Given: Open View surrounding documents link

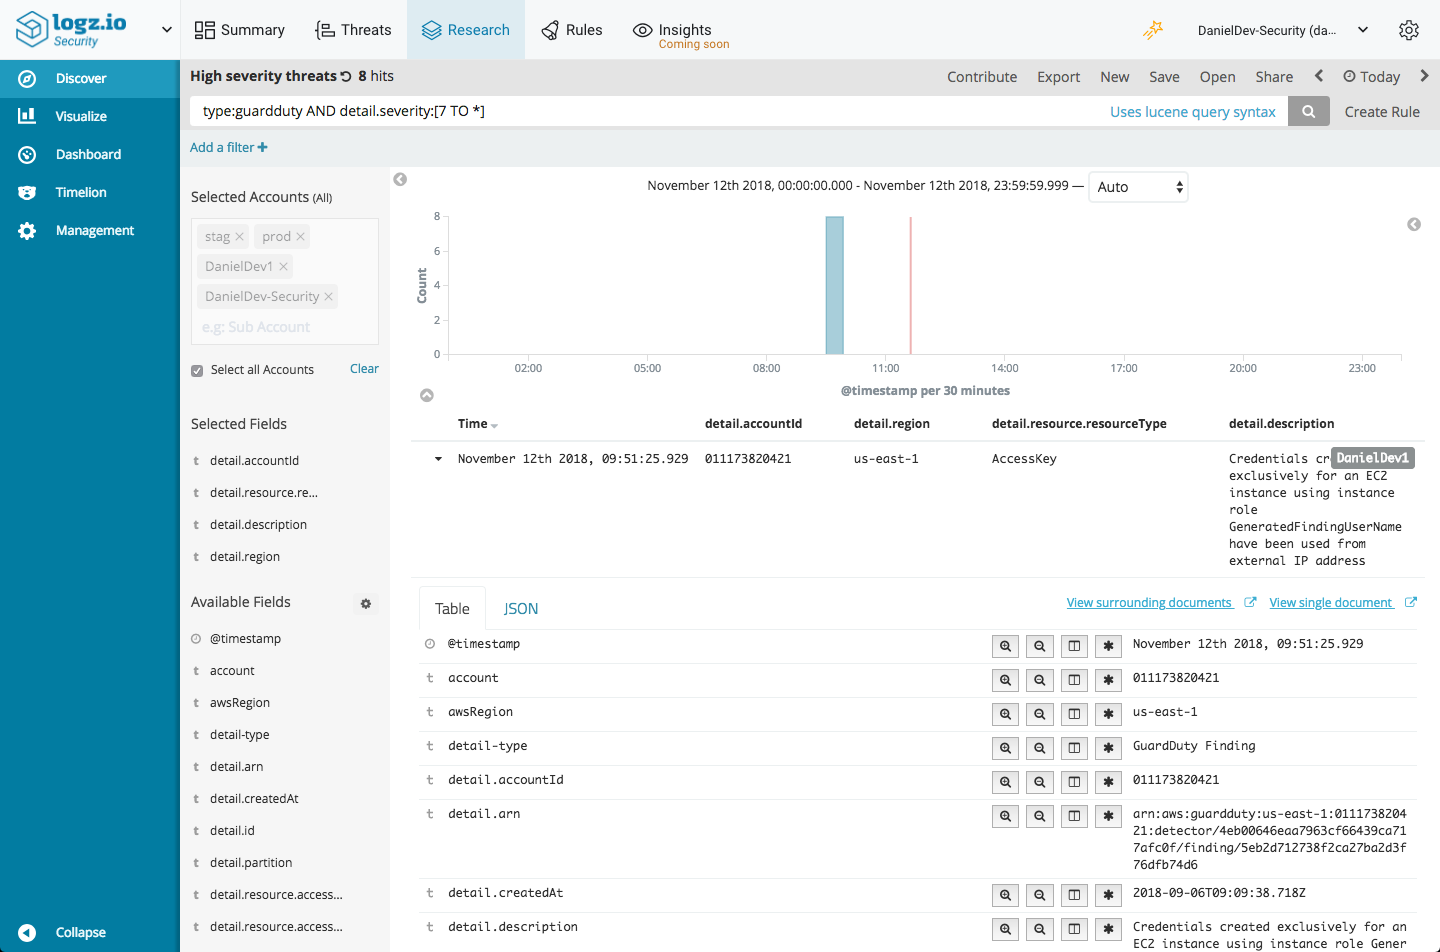Looking at the screenshot, I should (1149, 603).
